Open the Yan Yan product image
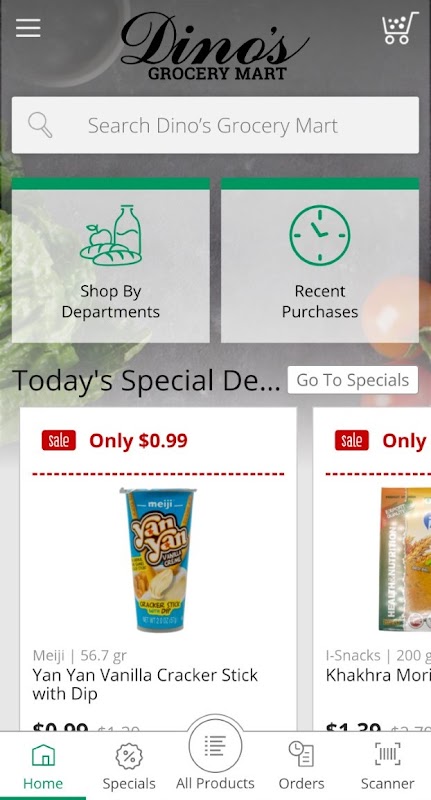 tap(158, 560)
